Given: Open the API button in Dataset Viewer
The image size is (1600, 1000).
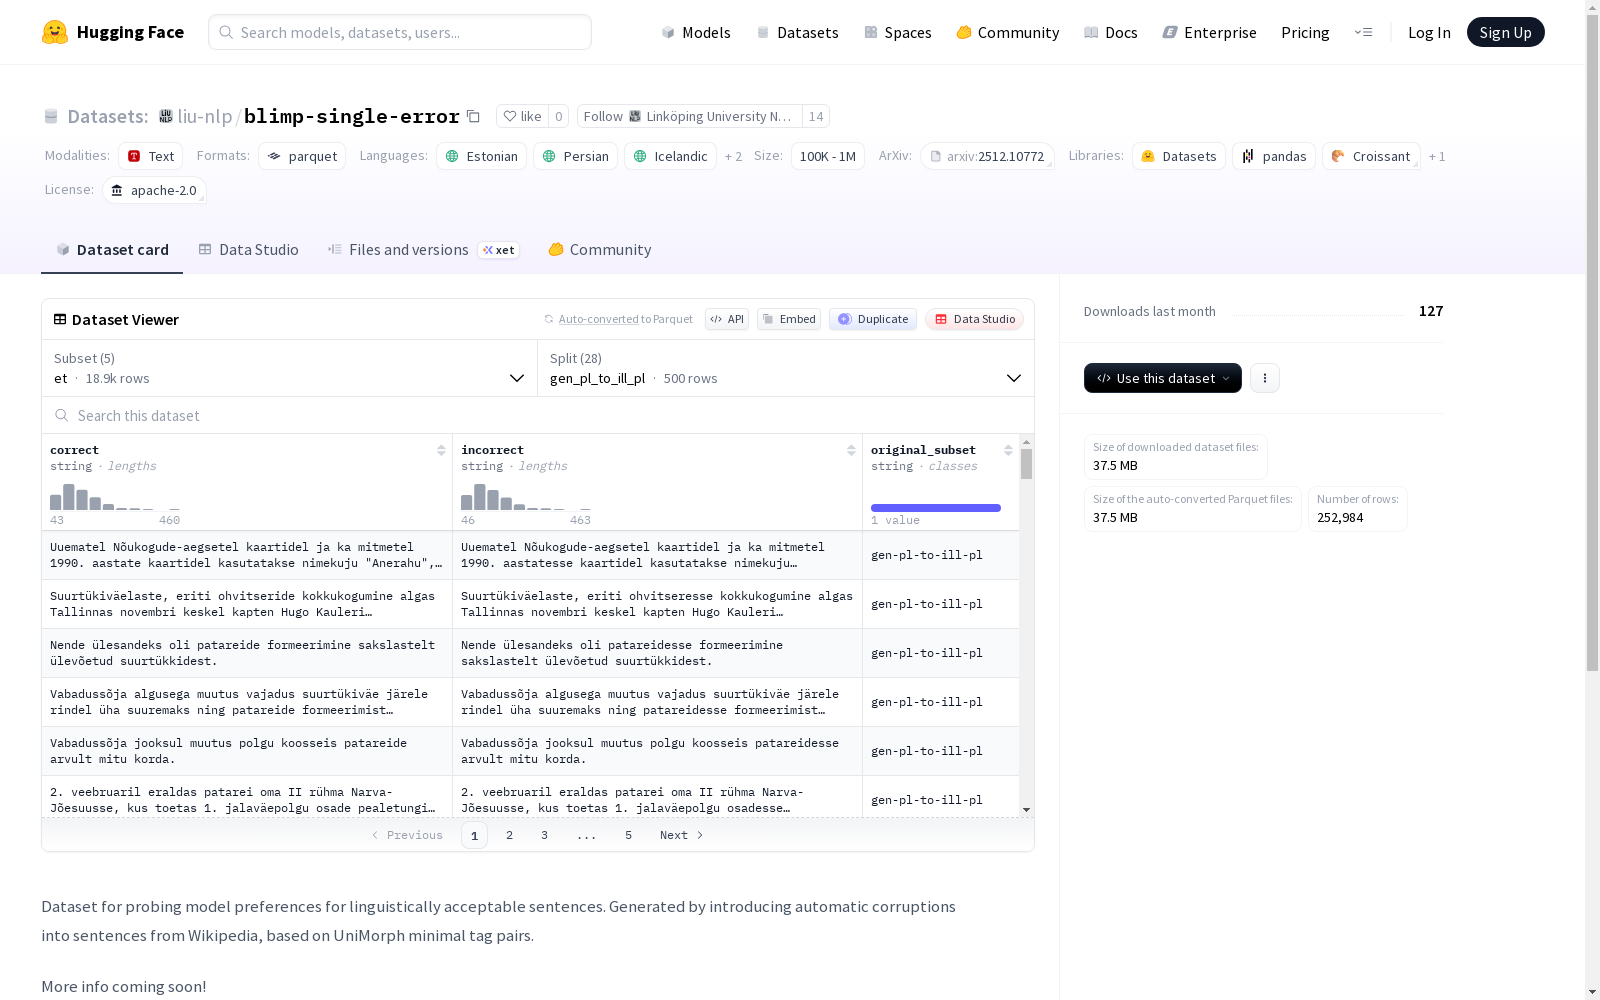Looking at the screenshot, I should [x=727, y=319].
